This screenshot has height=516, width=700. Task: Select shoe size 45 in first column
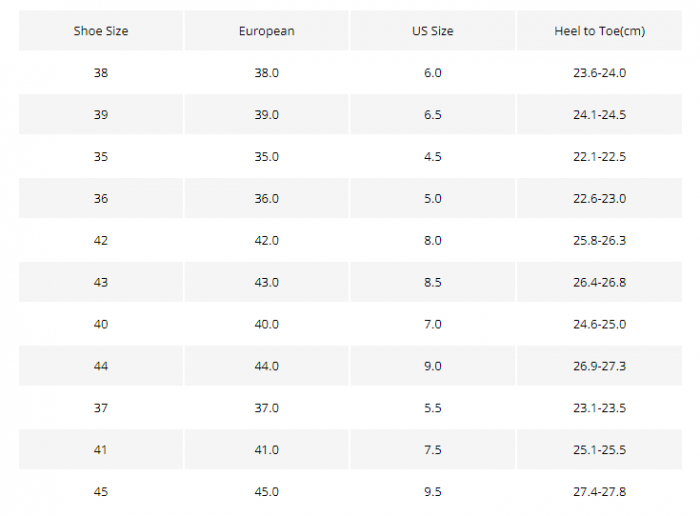[101, 492]
